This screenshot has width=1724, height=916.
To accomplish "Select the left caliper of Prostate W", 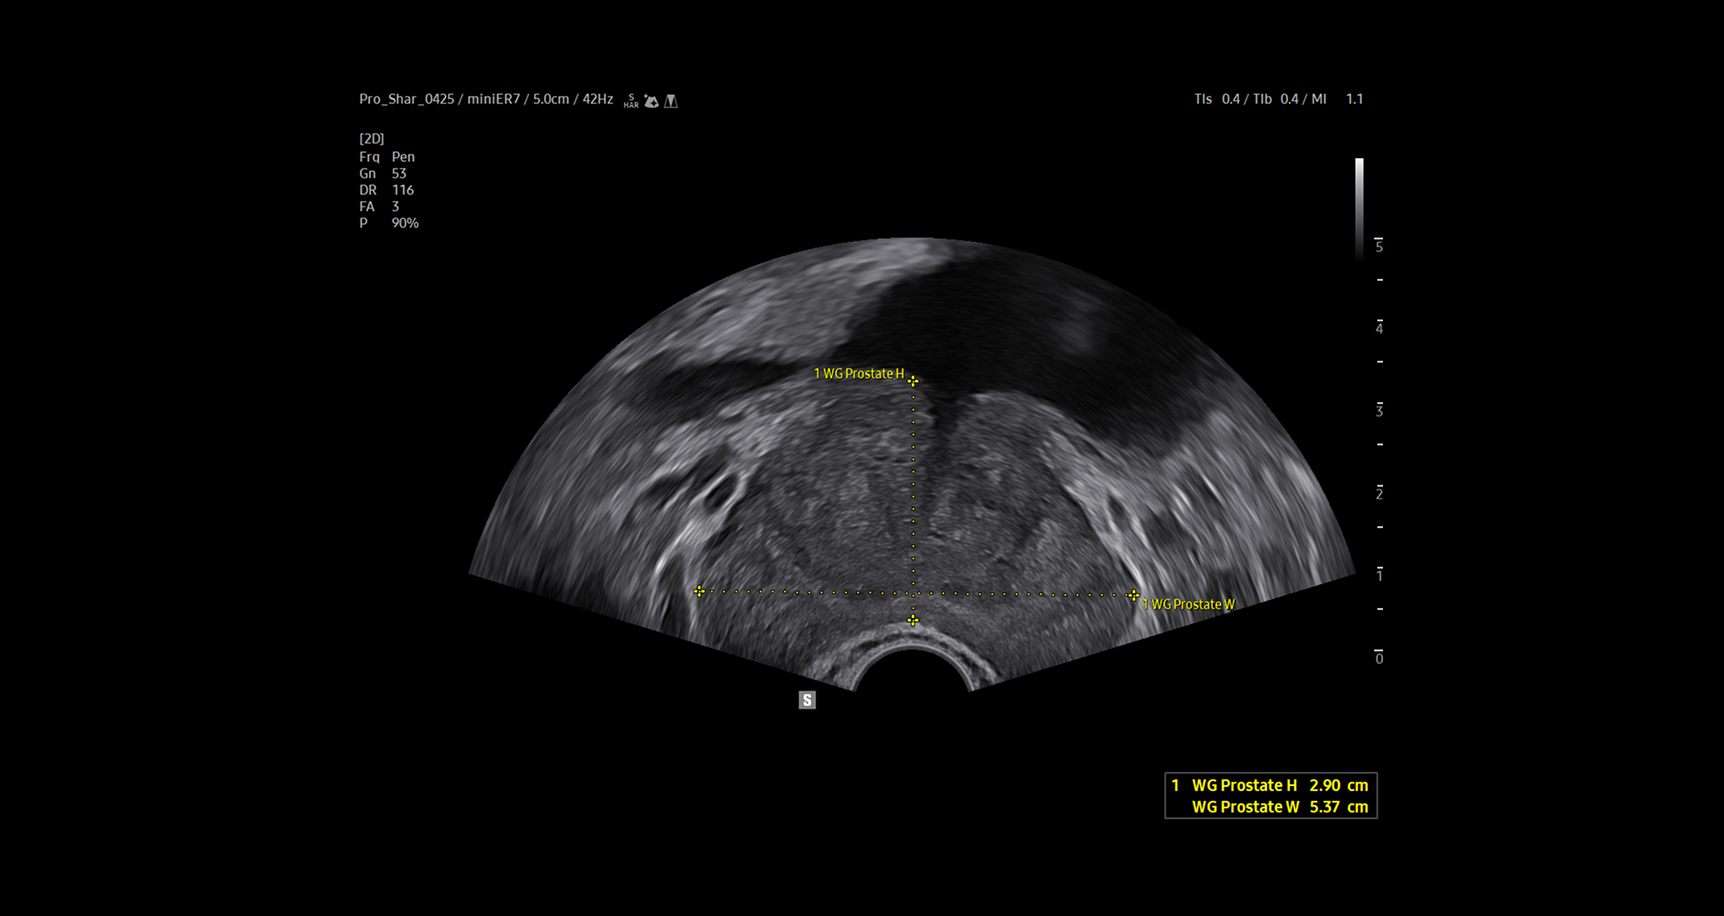I will pyautogui.click(x=699, y=592).
